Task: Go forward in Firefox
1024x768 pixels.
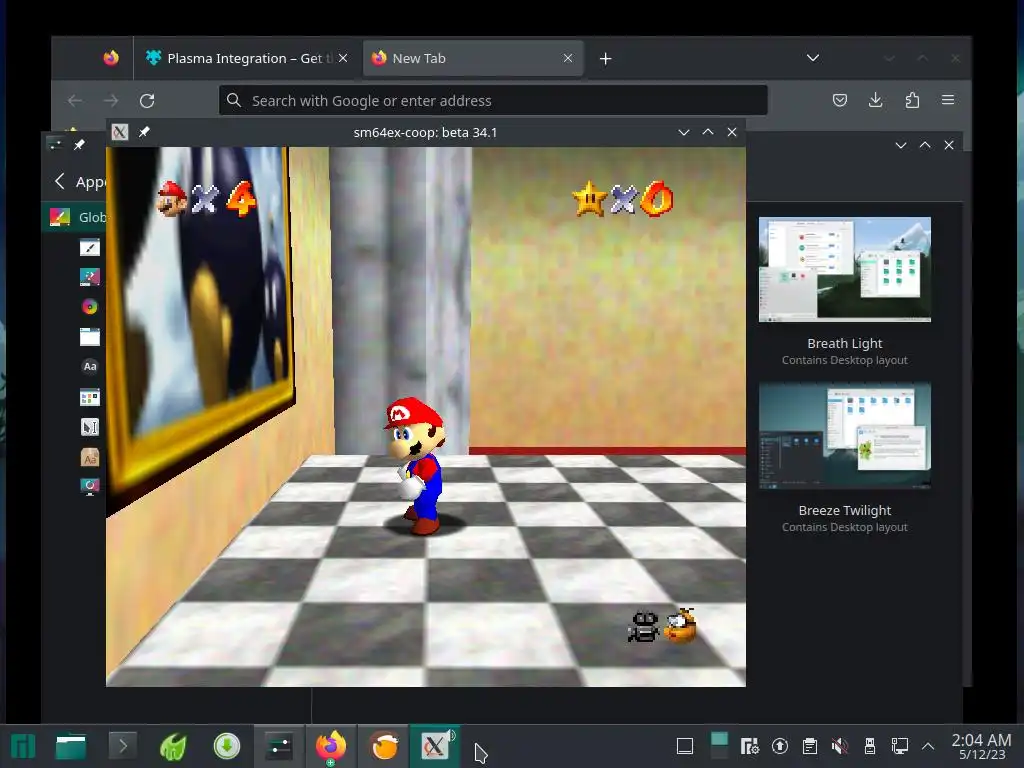Action: [111, 101]
